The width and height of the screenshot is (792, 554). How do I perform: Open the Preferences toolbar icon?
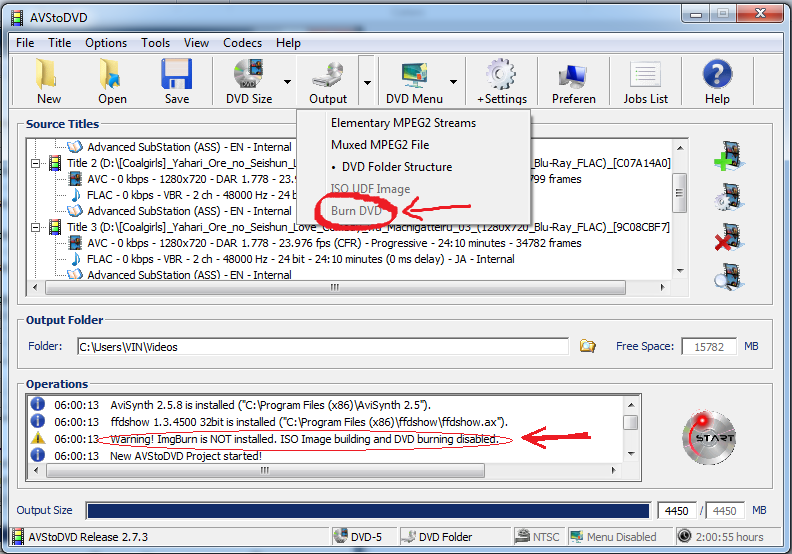click(x=573, y=76)
